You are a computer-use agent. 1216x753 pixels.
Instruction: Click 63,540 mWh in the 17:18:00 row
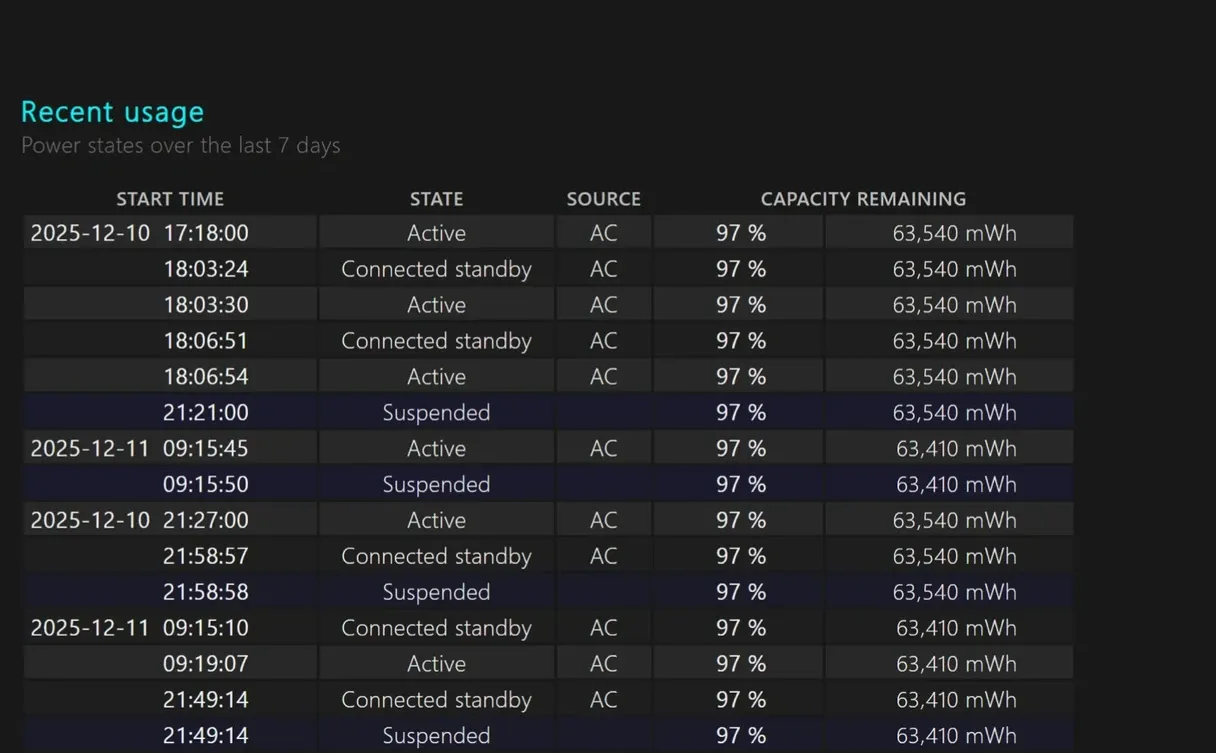point(954,233)
